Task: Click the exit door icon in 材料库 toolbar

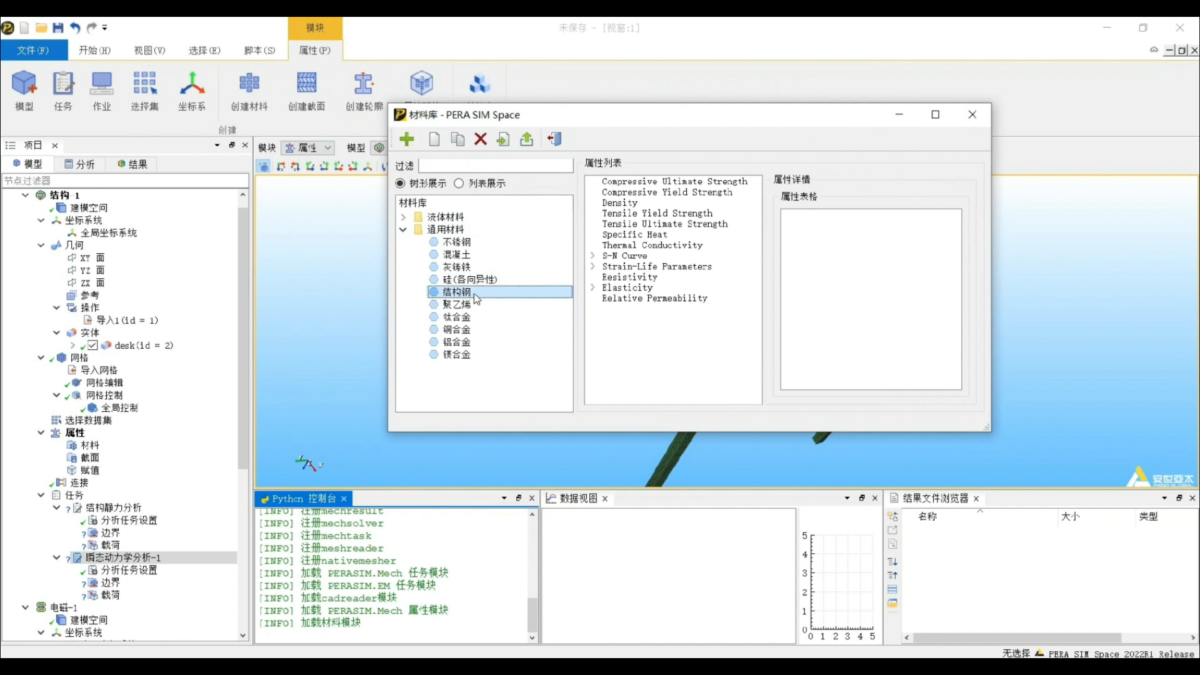Action: (x=555, y=139)
